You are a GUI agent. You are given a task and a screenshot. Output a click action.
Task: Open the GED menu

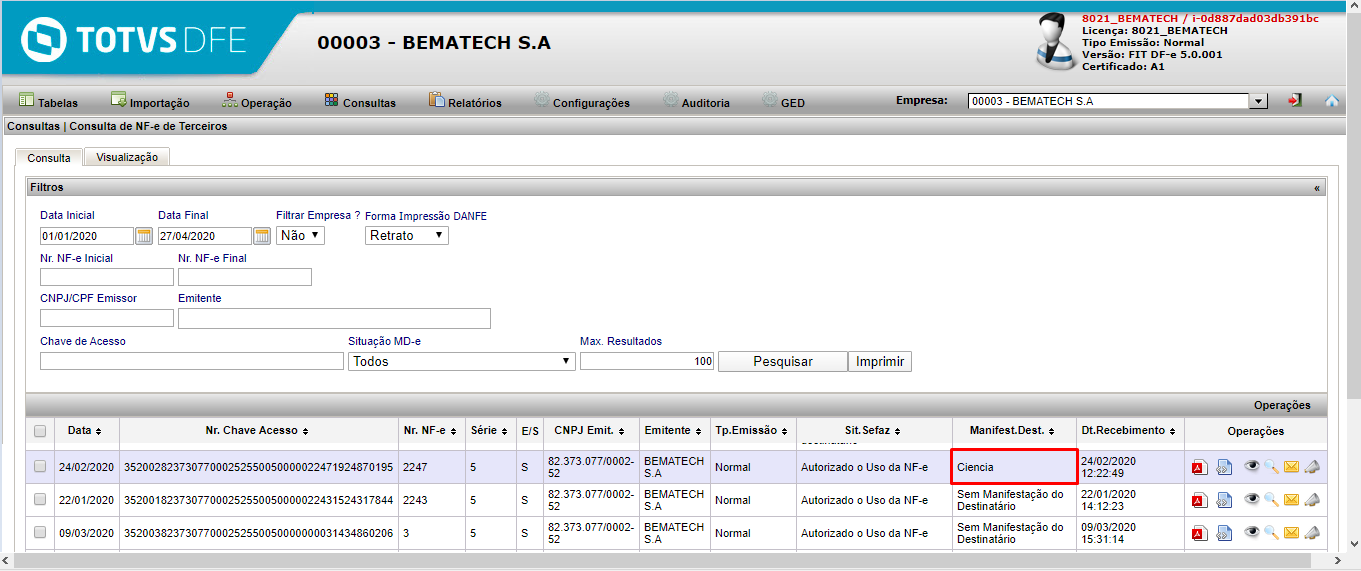783,101
